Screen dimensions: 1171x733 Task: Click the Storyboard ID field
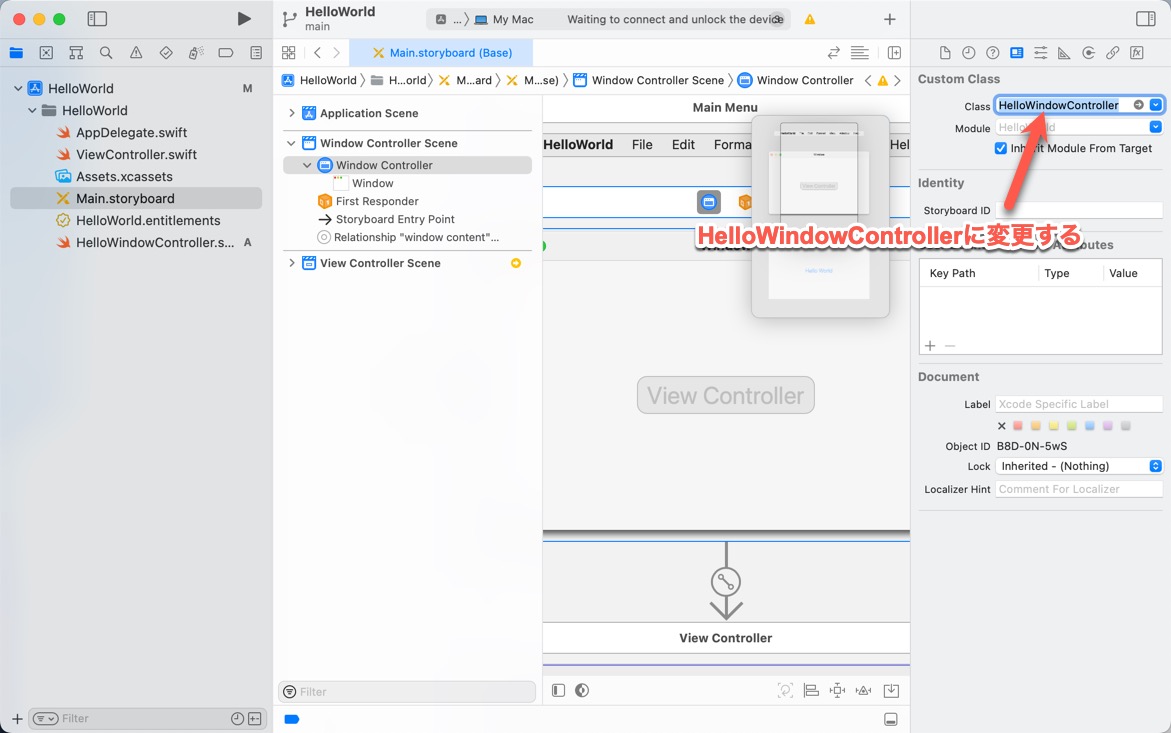[x=1078, y=210]
